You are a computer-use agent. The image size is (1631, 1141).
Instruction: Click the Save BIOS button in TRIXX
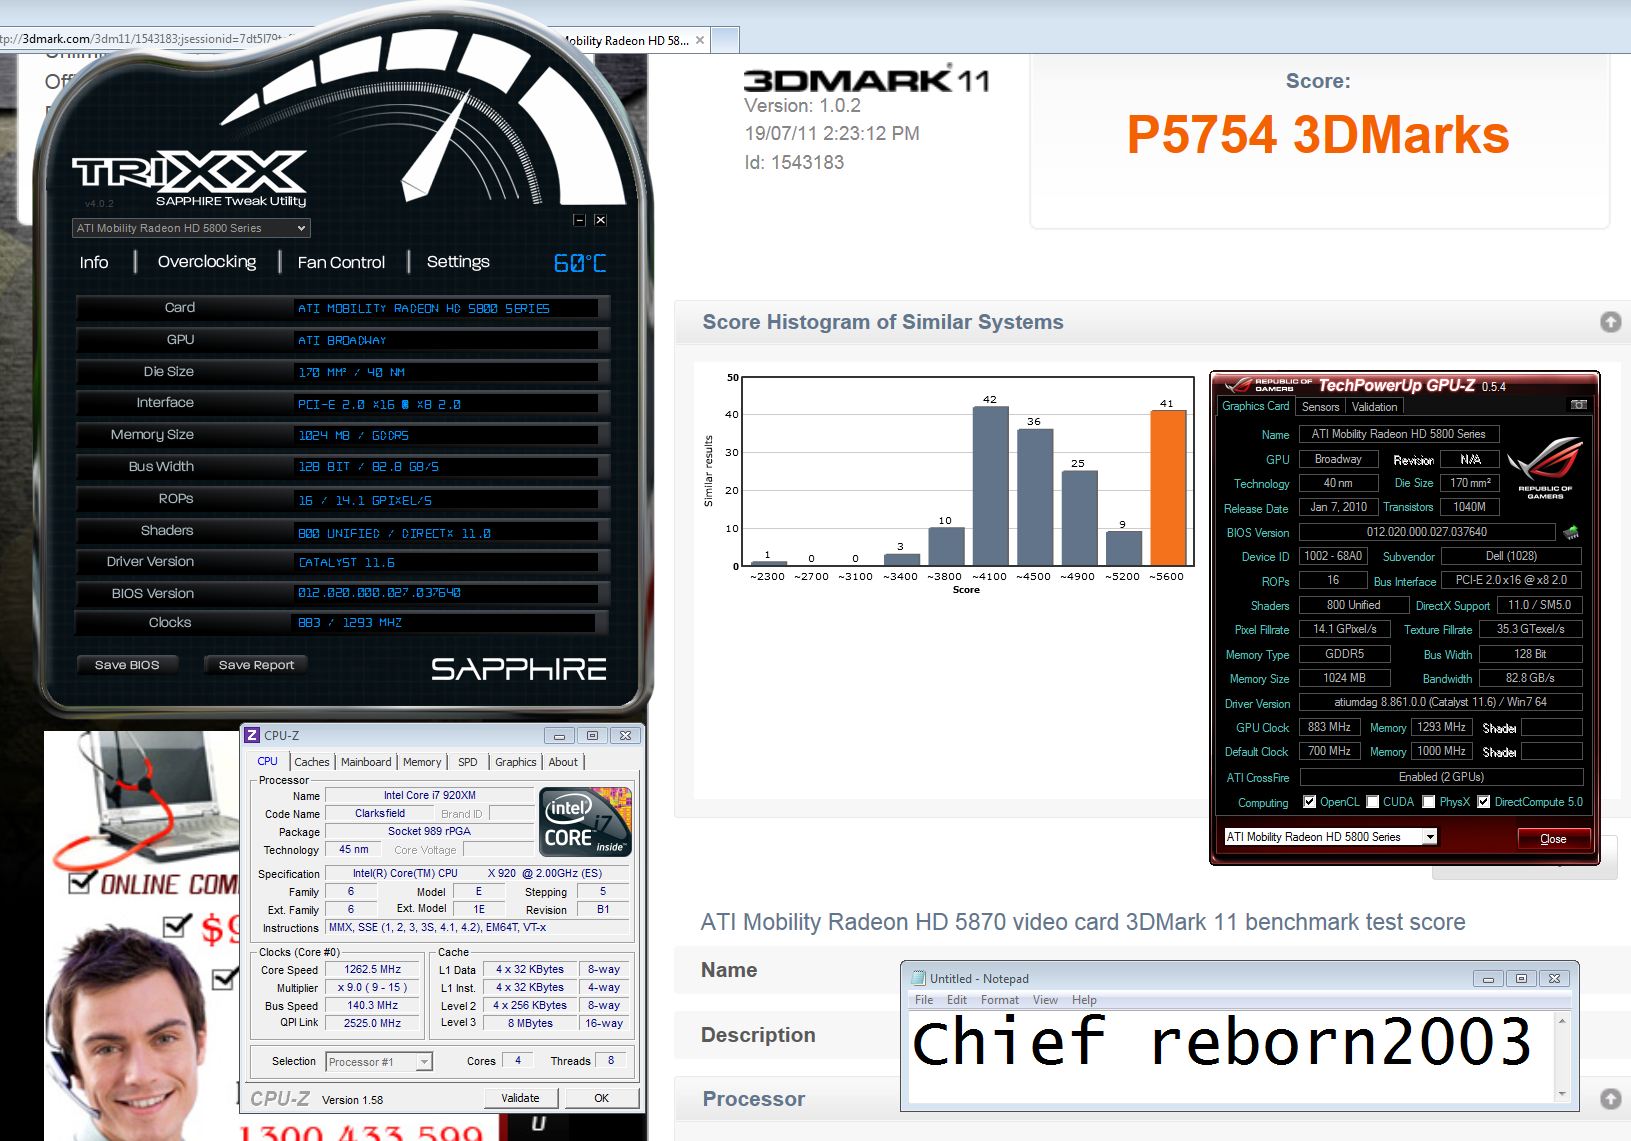[x=127, y=665]
